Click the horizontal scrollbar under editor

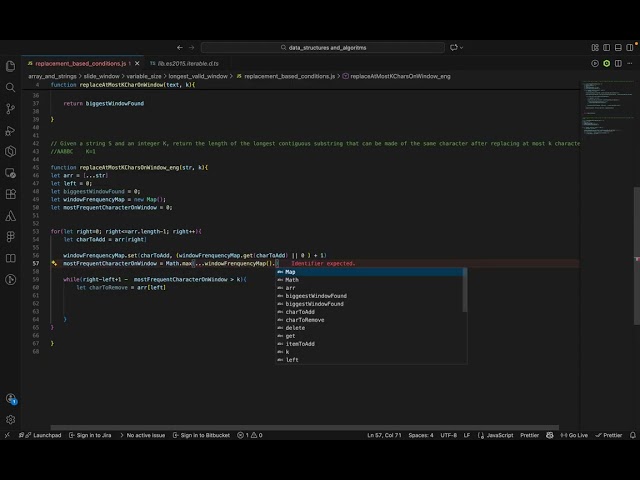point(304,427)
